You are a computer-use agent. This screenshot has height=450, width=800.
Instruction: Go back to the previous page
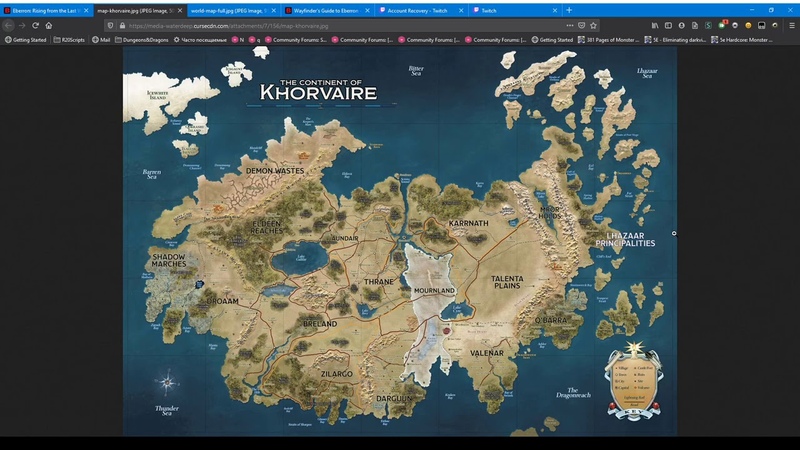(x=8, y=26)
